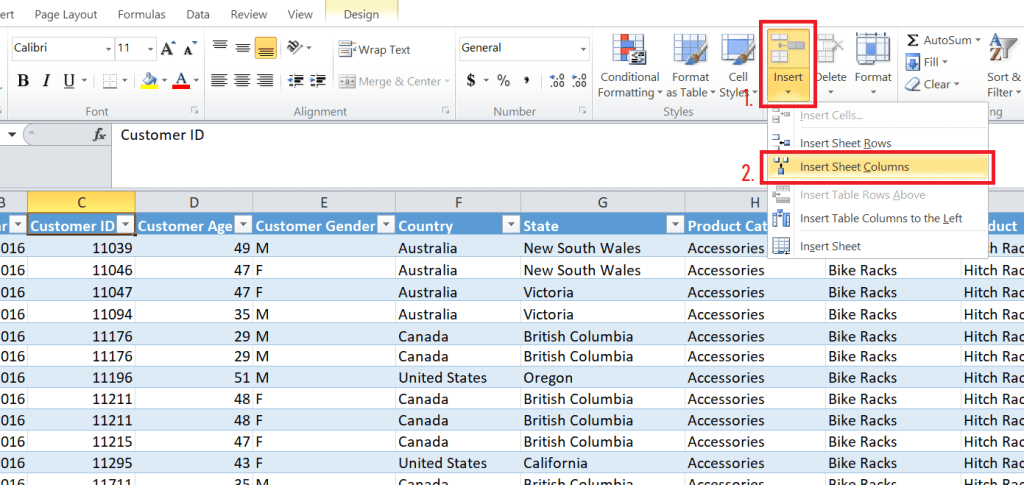Choose Insert Sheet Columns from menu
The image size is (1024, 485).
pos(854,167)
